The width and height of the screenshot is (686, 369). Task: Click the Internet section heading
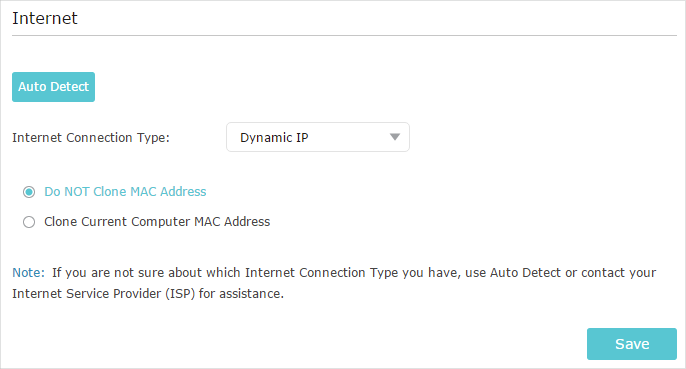[x=45, y=18]
